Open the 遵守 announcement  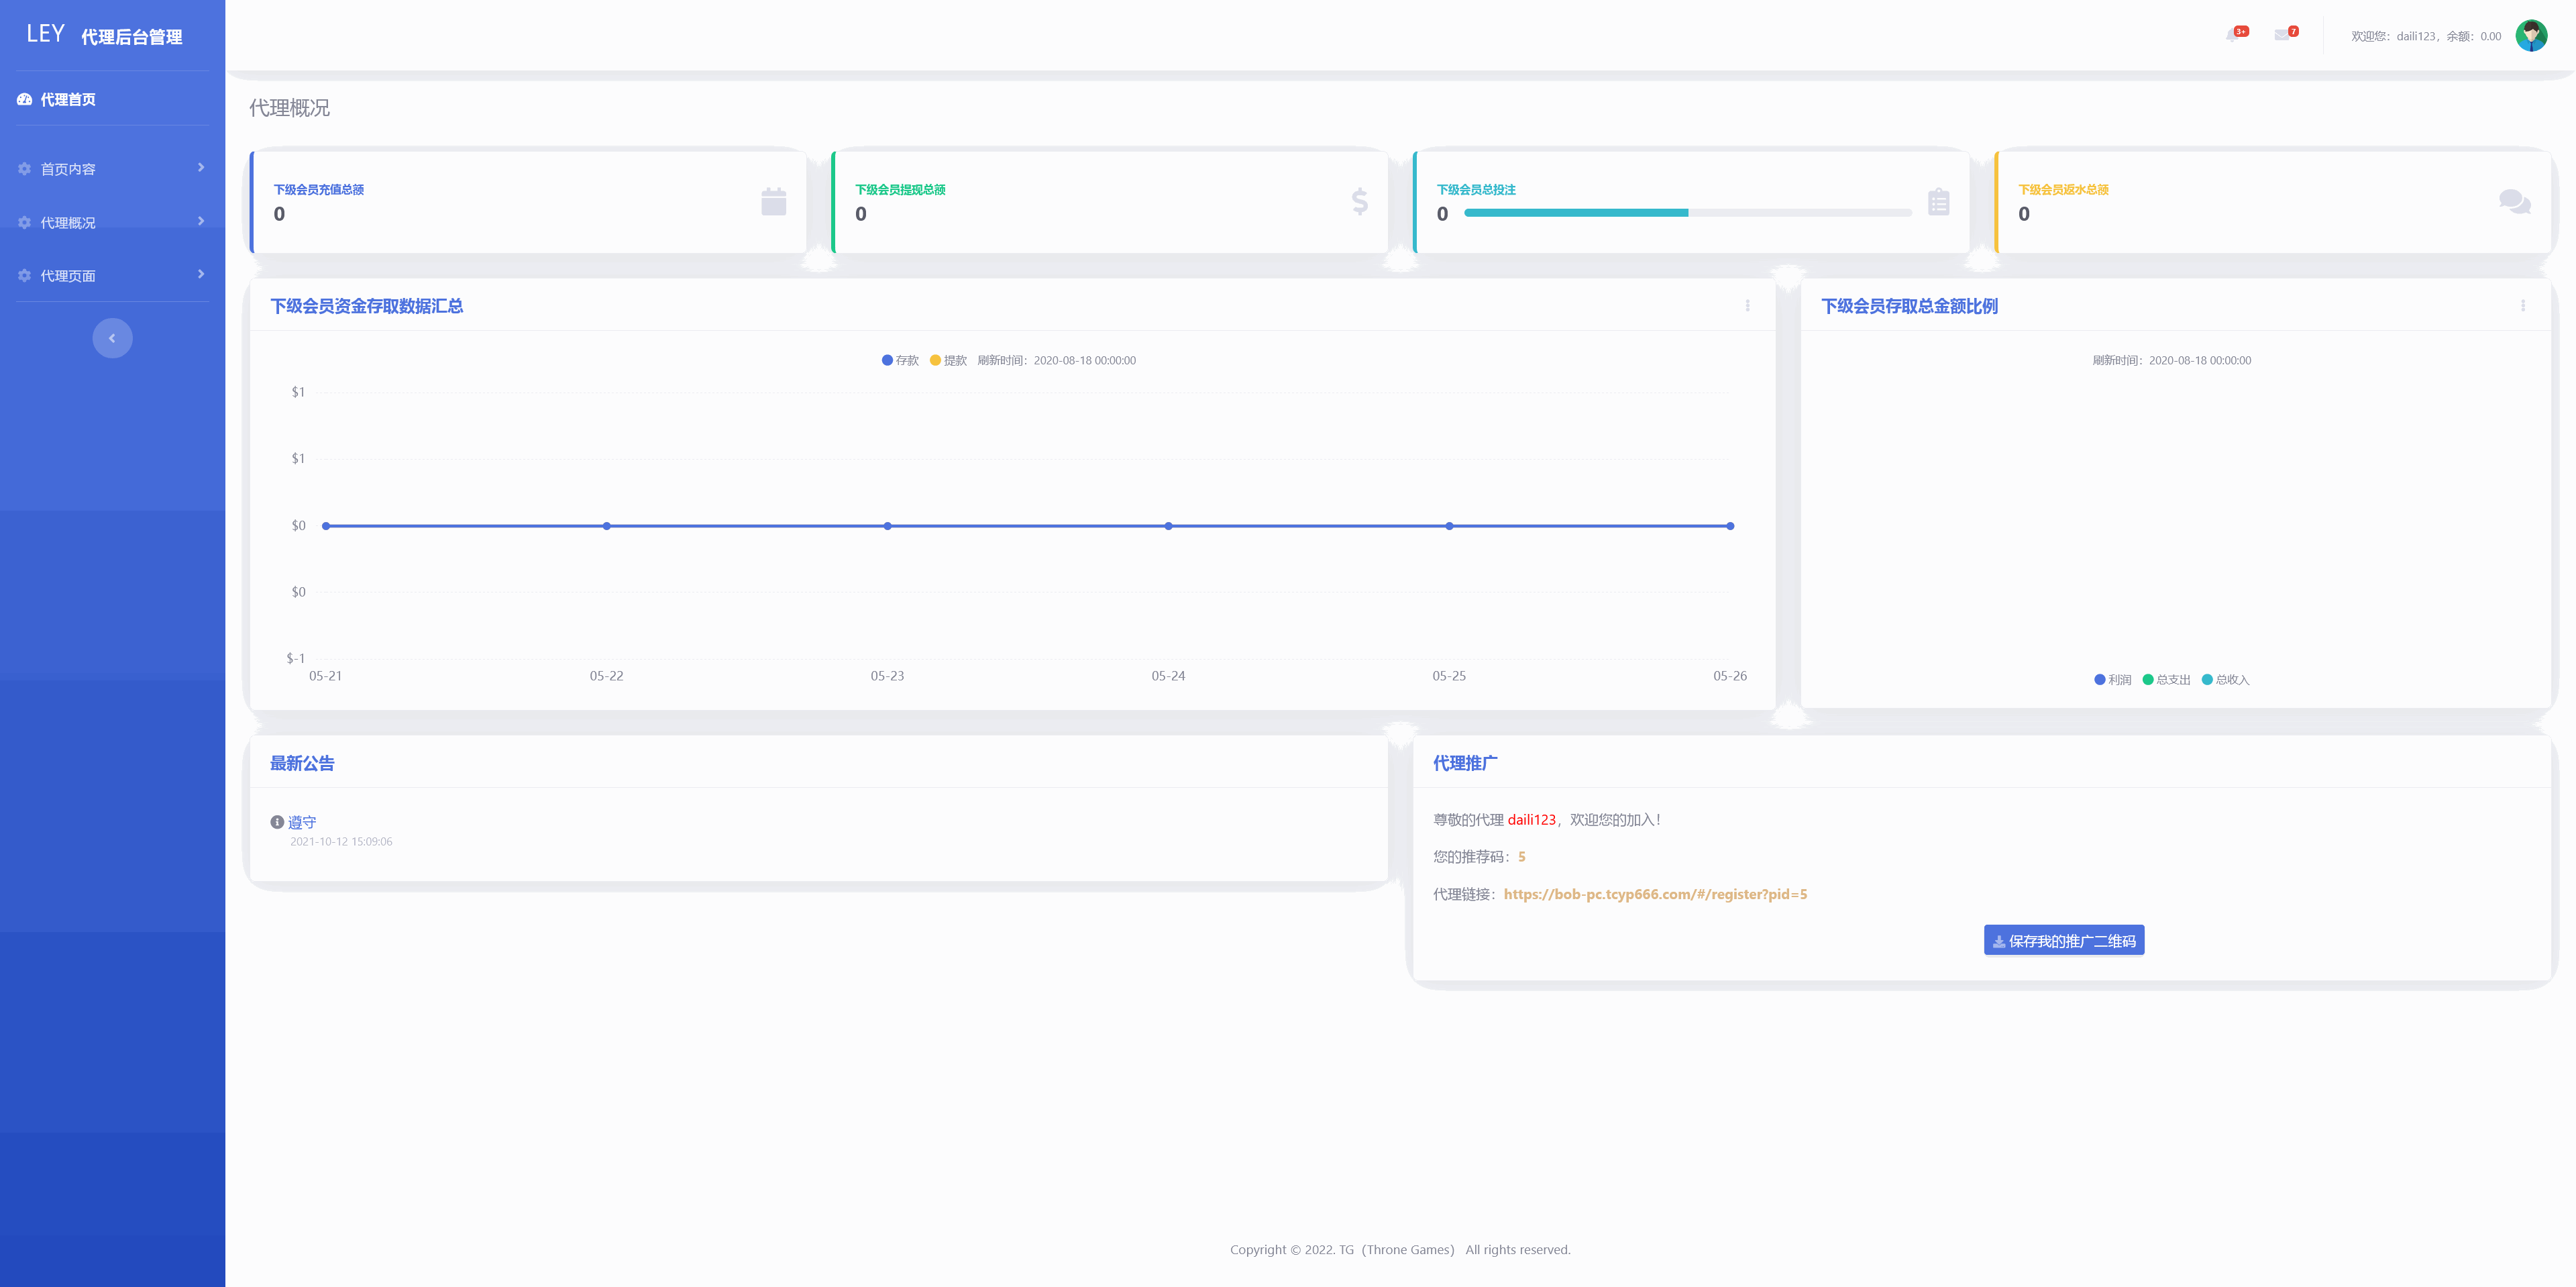[x=301, y=823]
